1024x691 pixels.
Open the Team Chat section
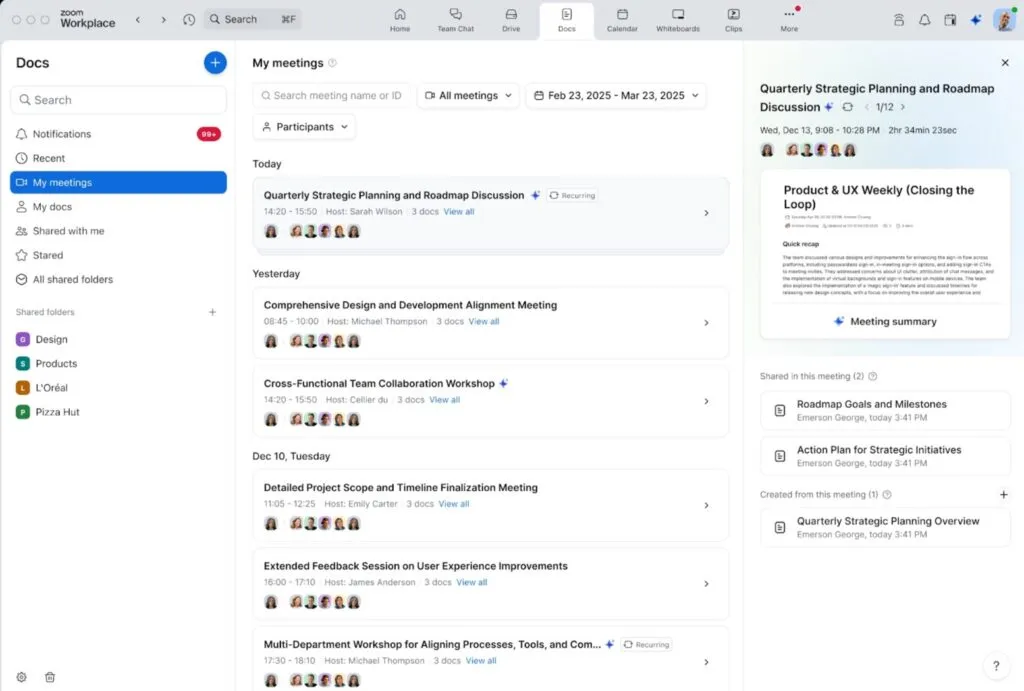pos(456,20)
